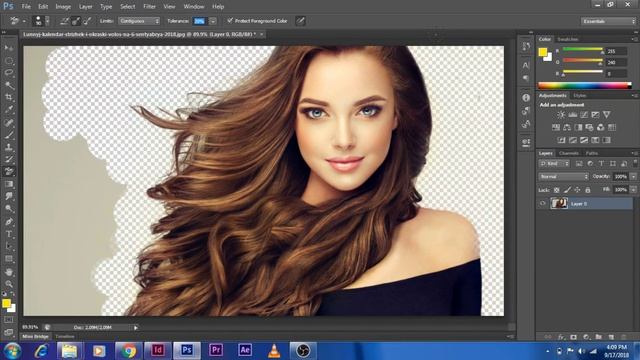Screen dimensions: 640x360
Task: Select the Background Eraser tool
Action: click(9, 171)
